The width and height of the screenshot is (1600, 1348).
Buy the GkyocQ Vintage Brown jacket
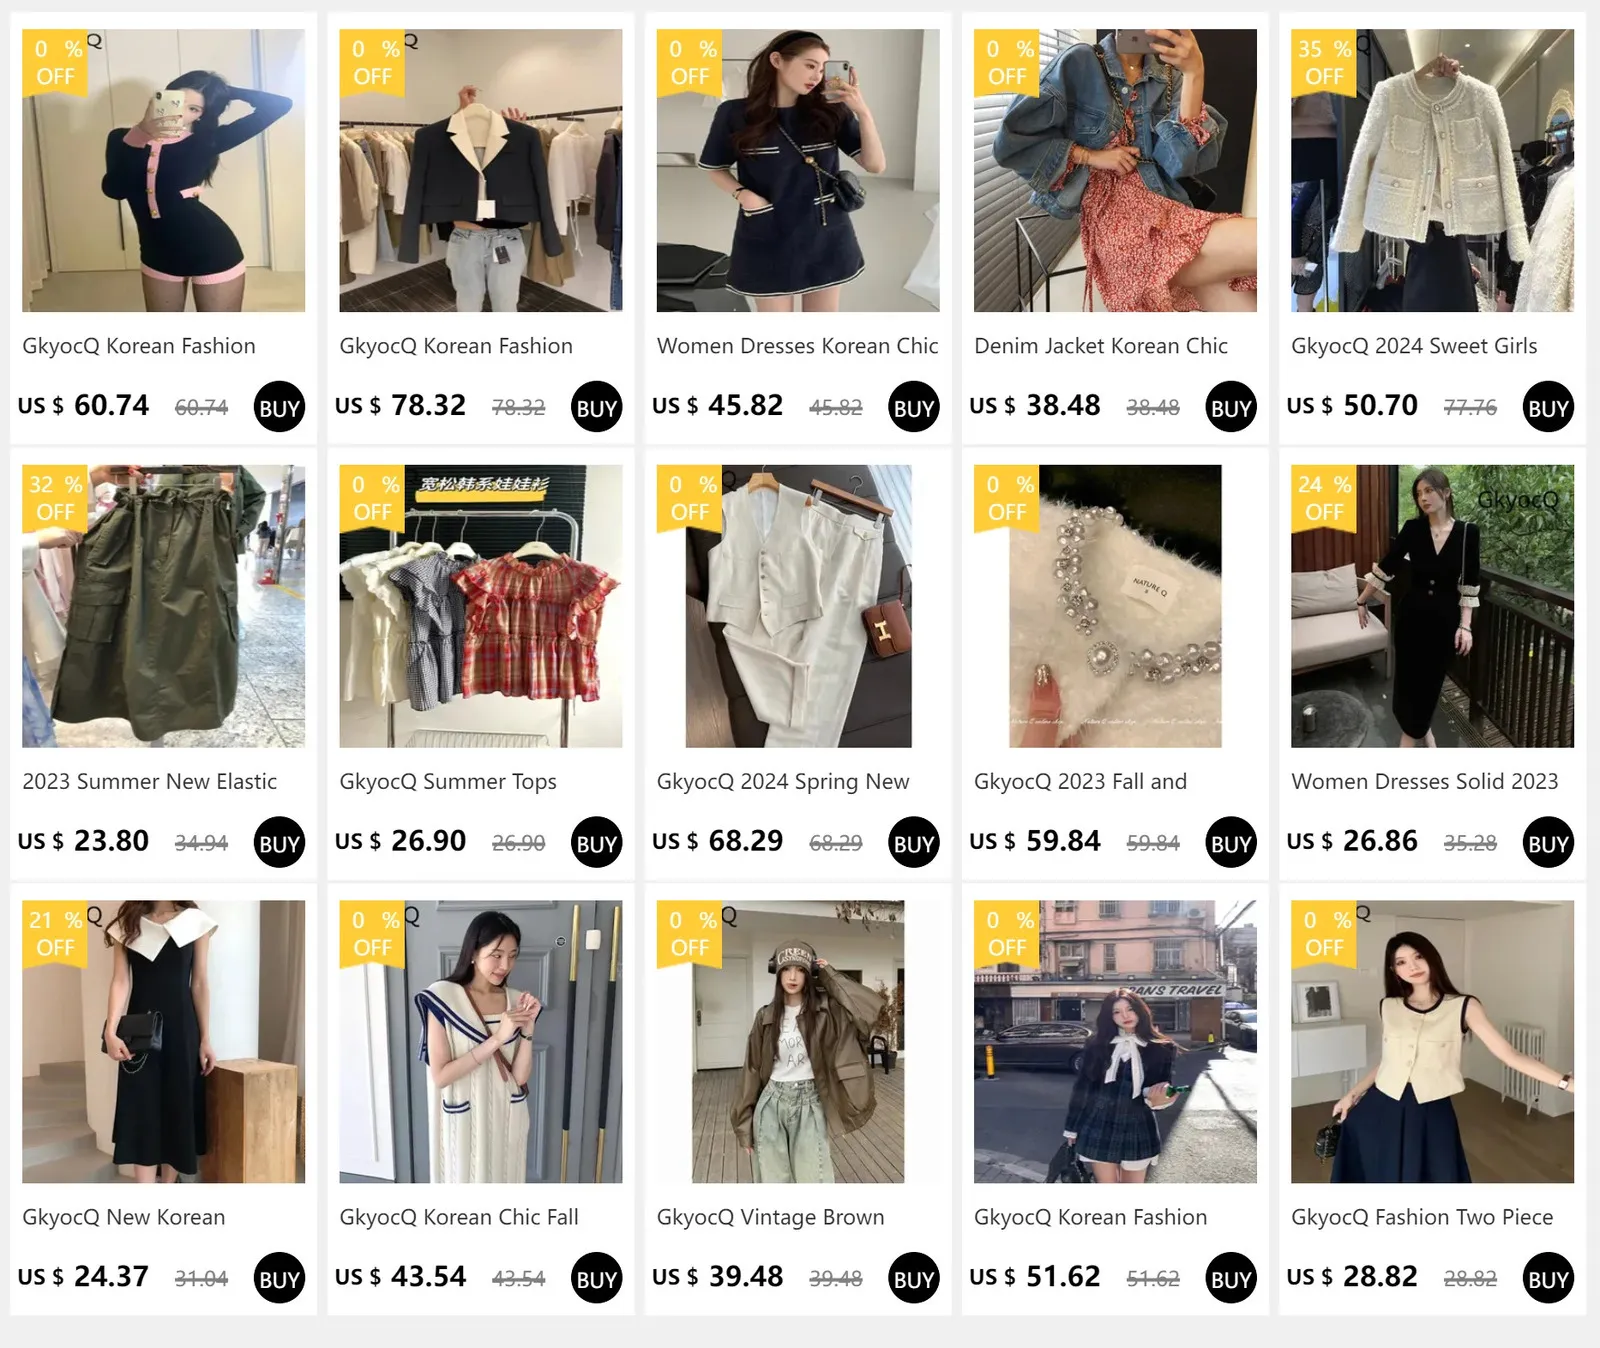(914, 1278)
